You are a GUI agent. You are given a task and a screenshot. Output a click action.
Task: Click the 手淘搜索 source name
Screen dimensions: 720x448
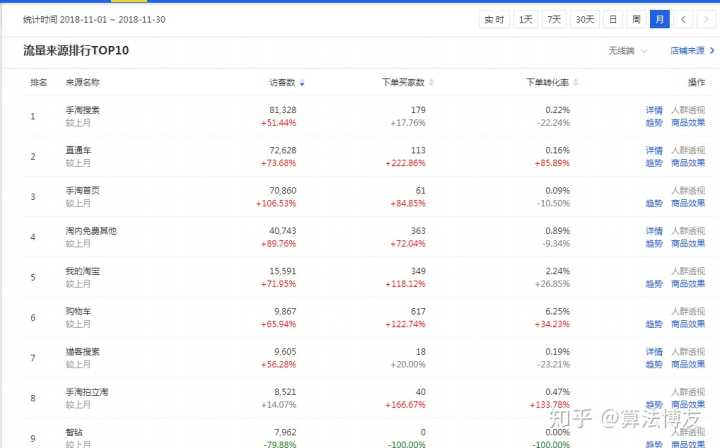(83, 110)
